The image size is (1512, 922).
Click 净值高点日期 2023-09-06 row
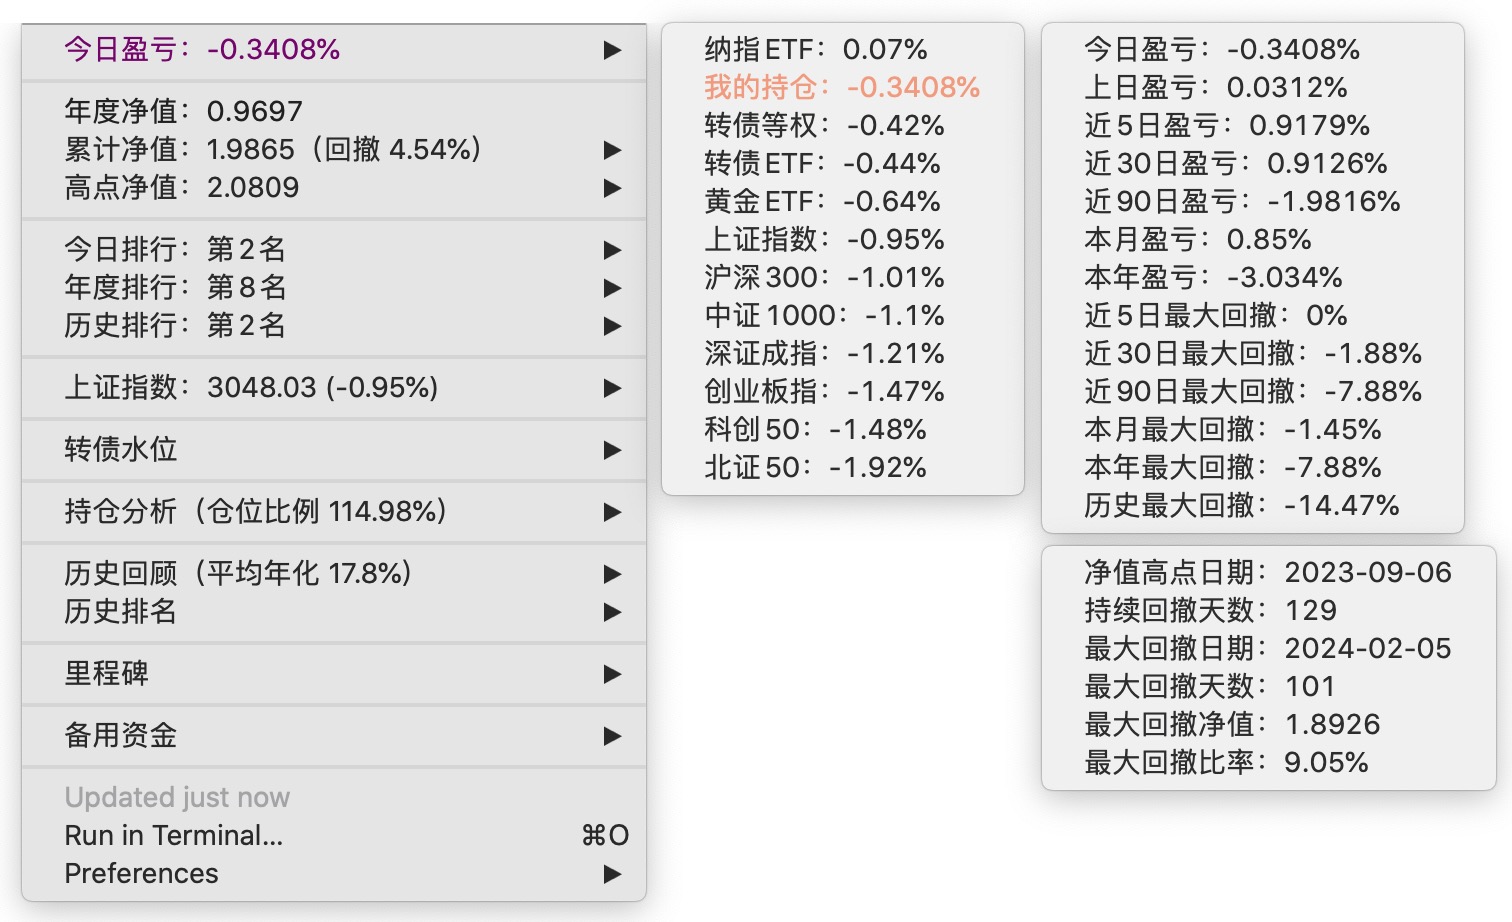click(1267, 572)
